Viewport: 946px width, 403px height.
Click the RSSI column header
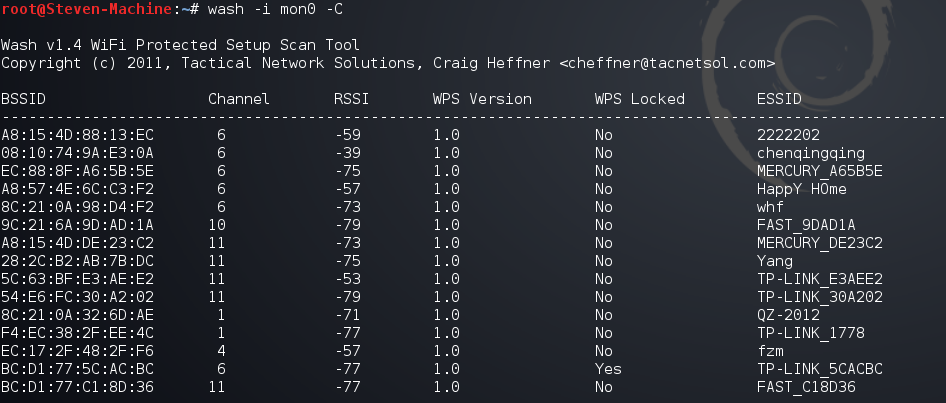click(352, 99)
